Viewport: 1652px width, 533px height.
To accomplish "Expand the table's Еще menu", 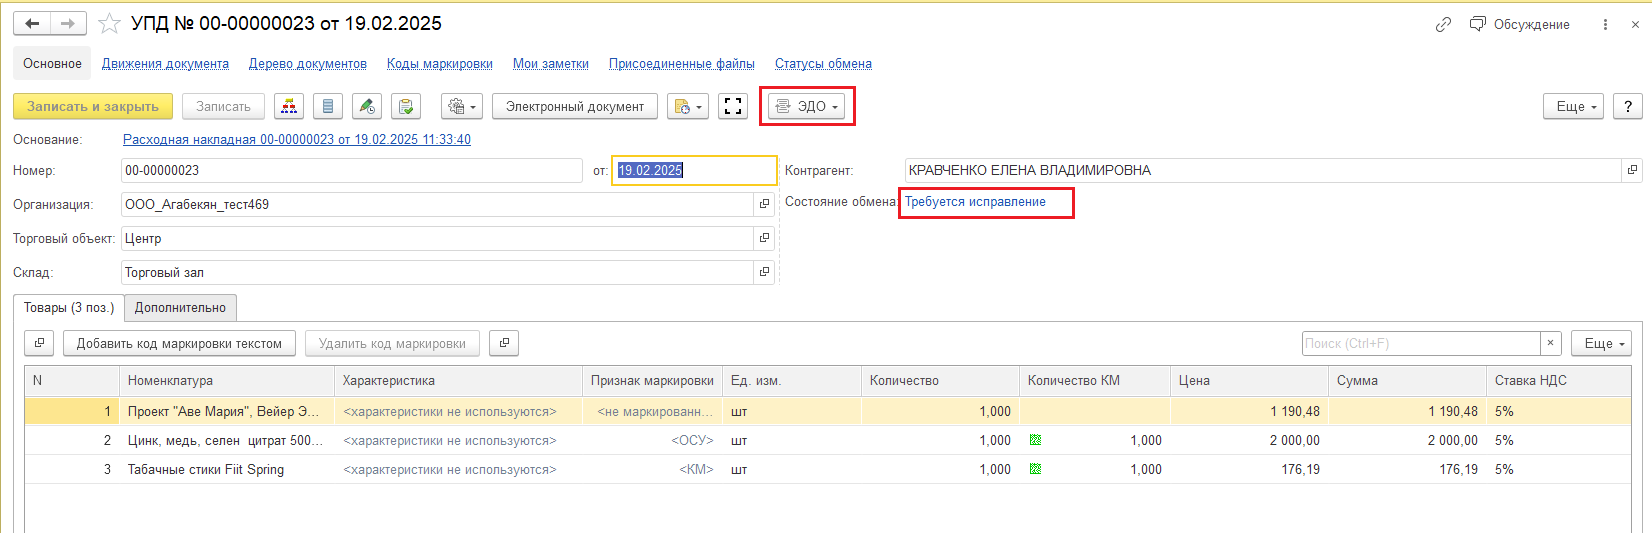I will pyautogui.click(x=1601, y=343).
